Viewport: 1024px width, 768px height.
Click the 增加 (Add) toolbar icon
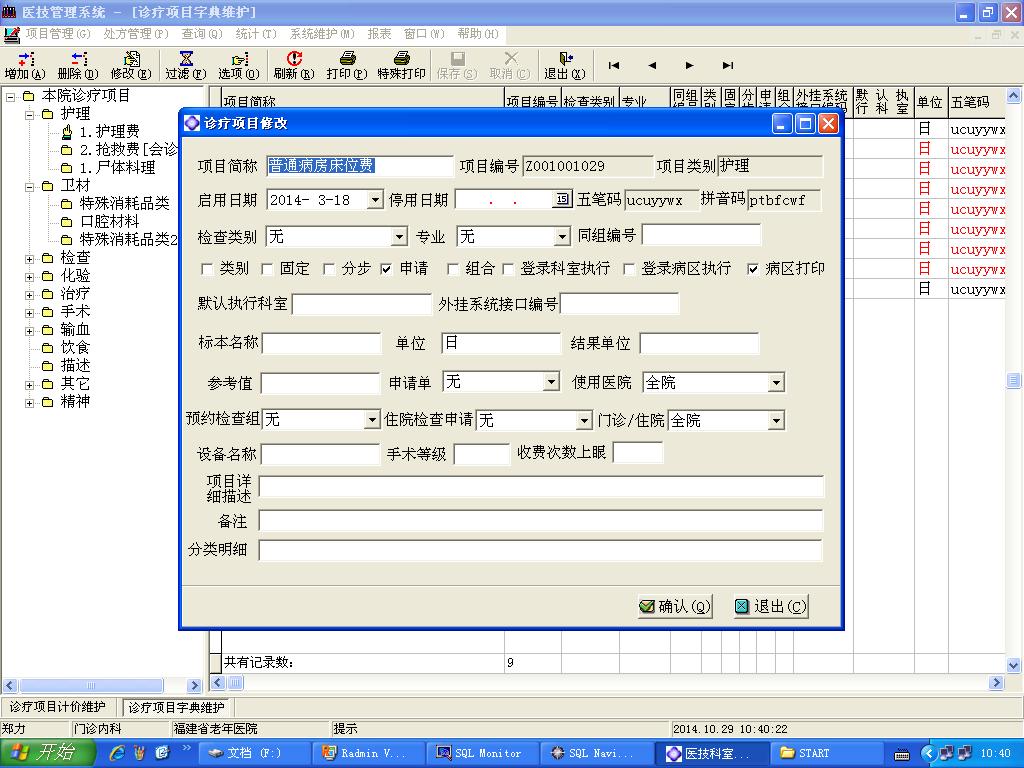pyautogui.click(x=25, y=65)
